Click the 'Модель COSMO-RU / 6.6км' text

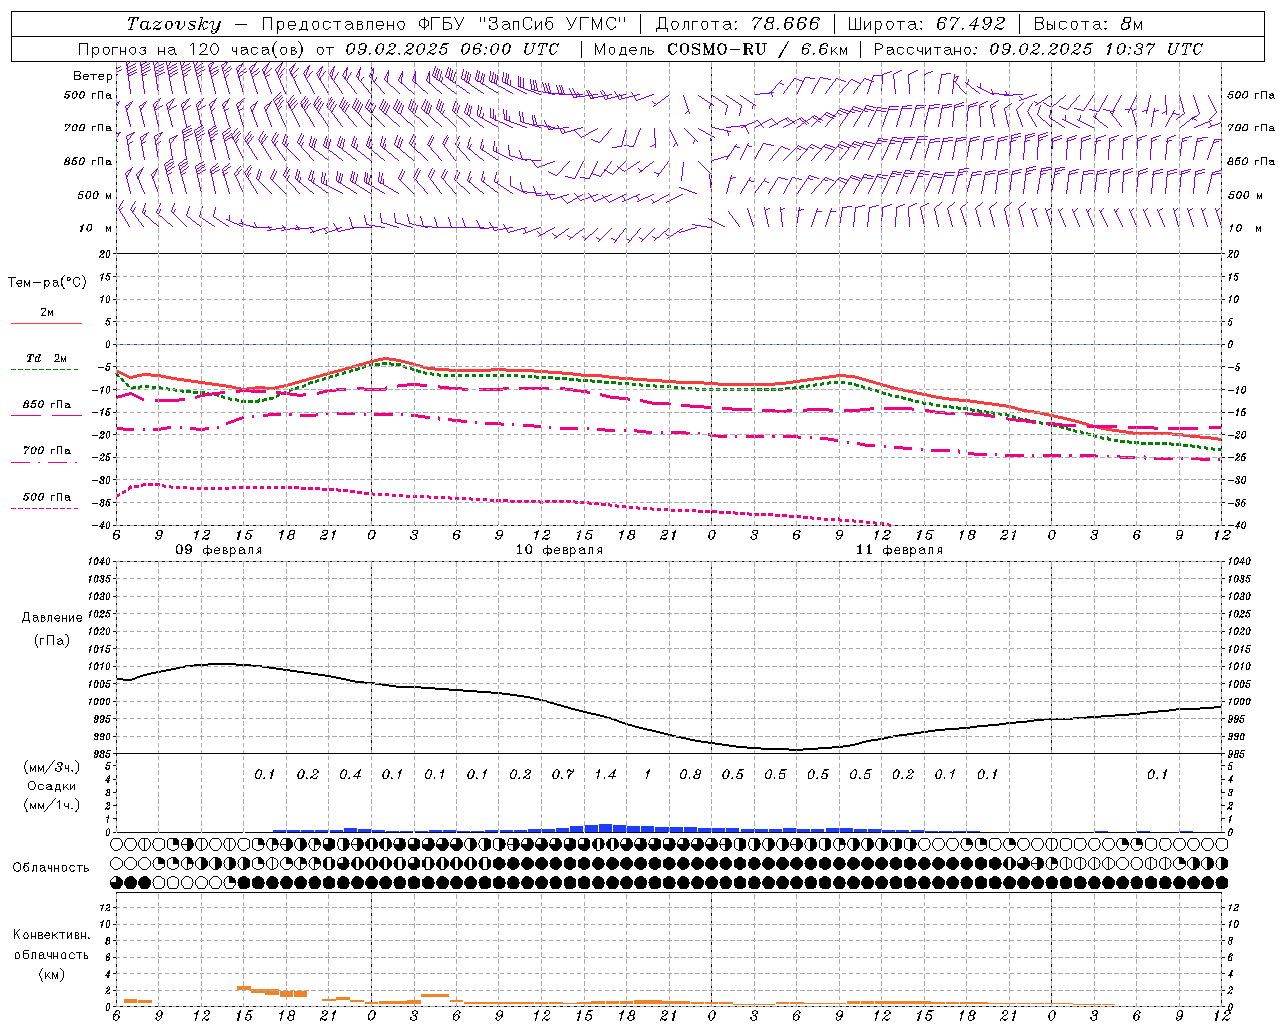click(720, 49)
